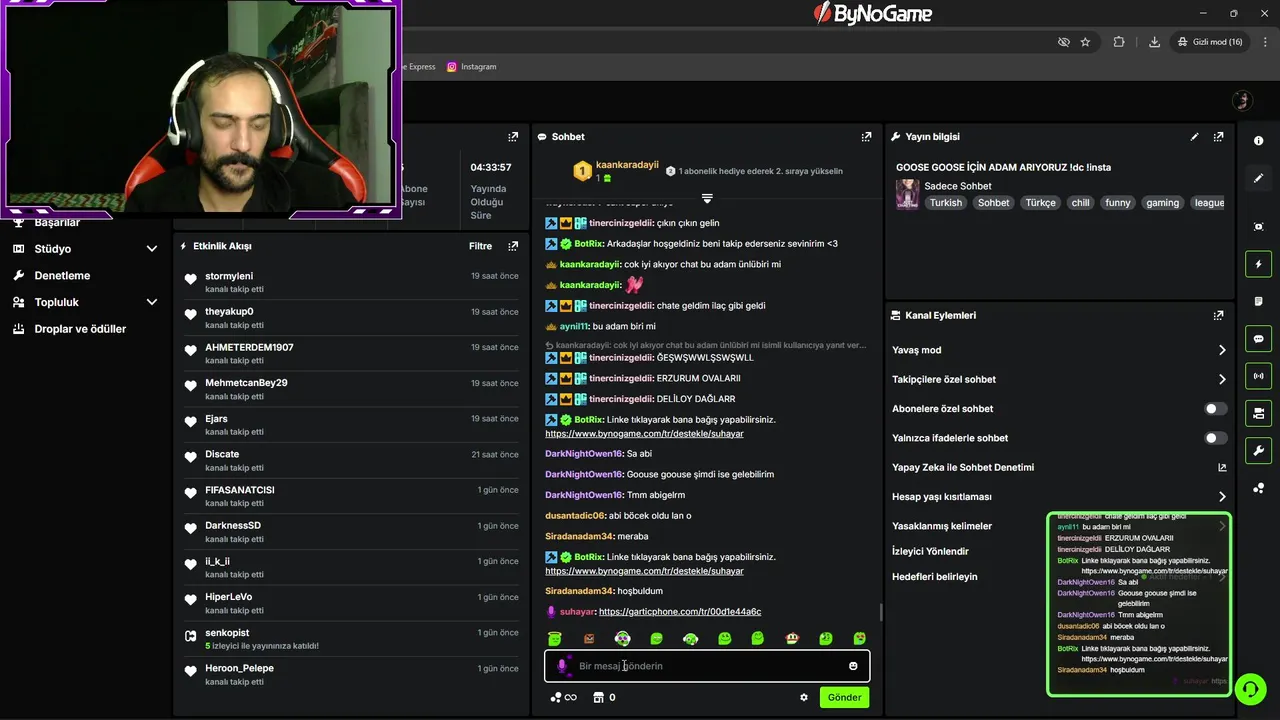Screen dimensions: 1280x720
Task: Open the user profile avatar menu
Action: [1242, 100]
